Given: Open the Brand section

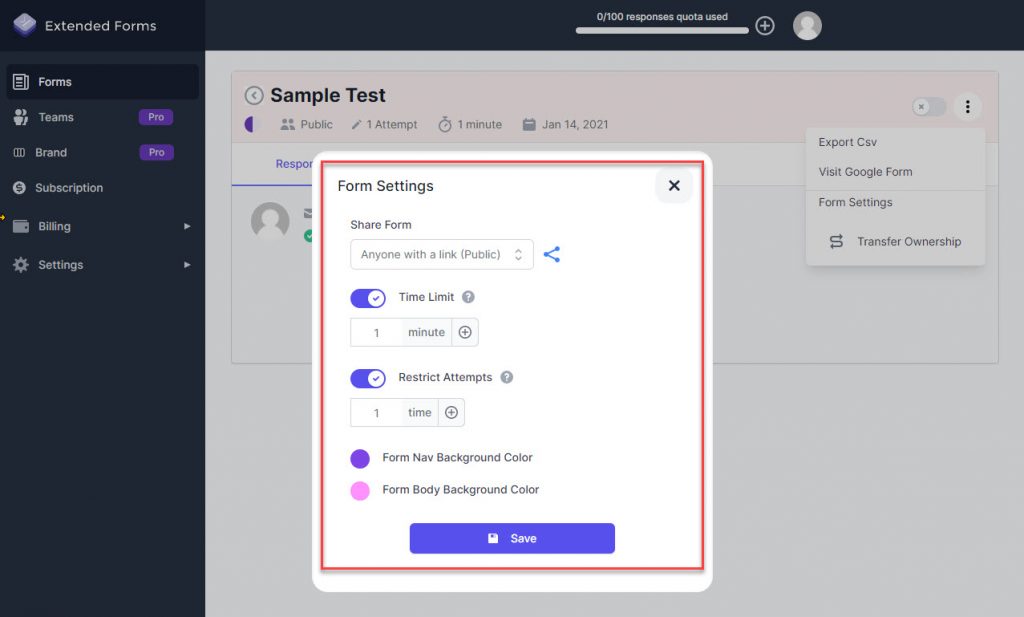Looking at the screenshot, I should coord(50,152).
